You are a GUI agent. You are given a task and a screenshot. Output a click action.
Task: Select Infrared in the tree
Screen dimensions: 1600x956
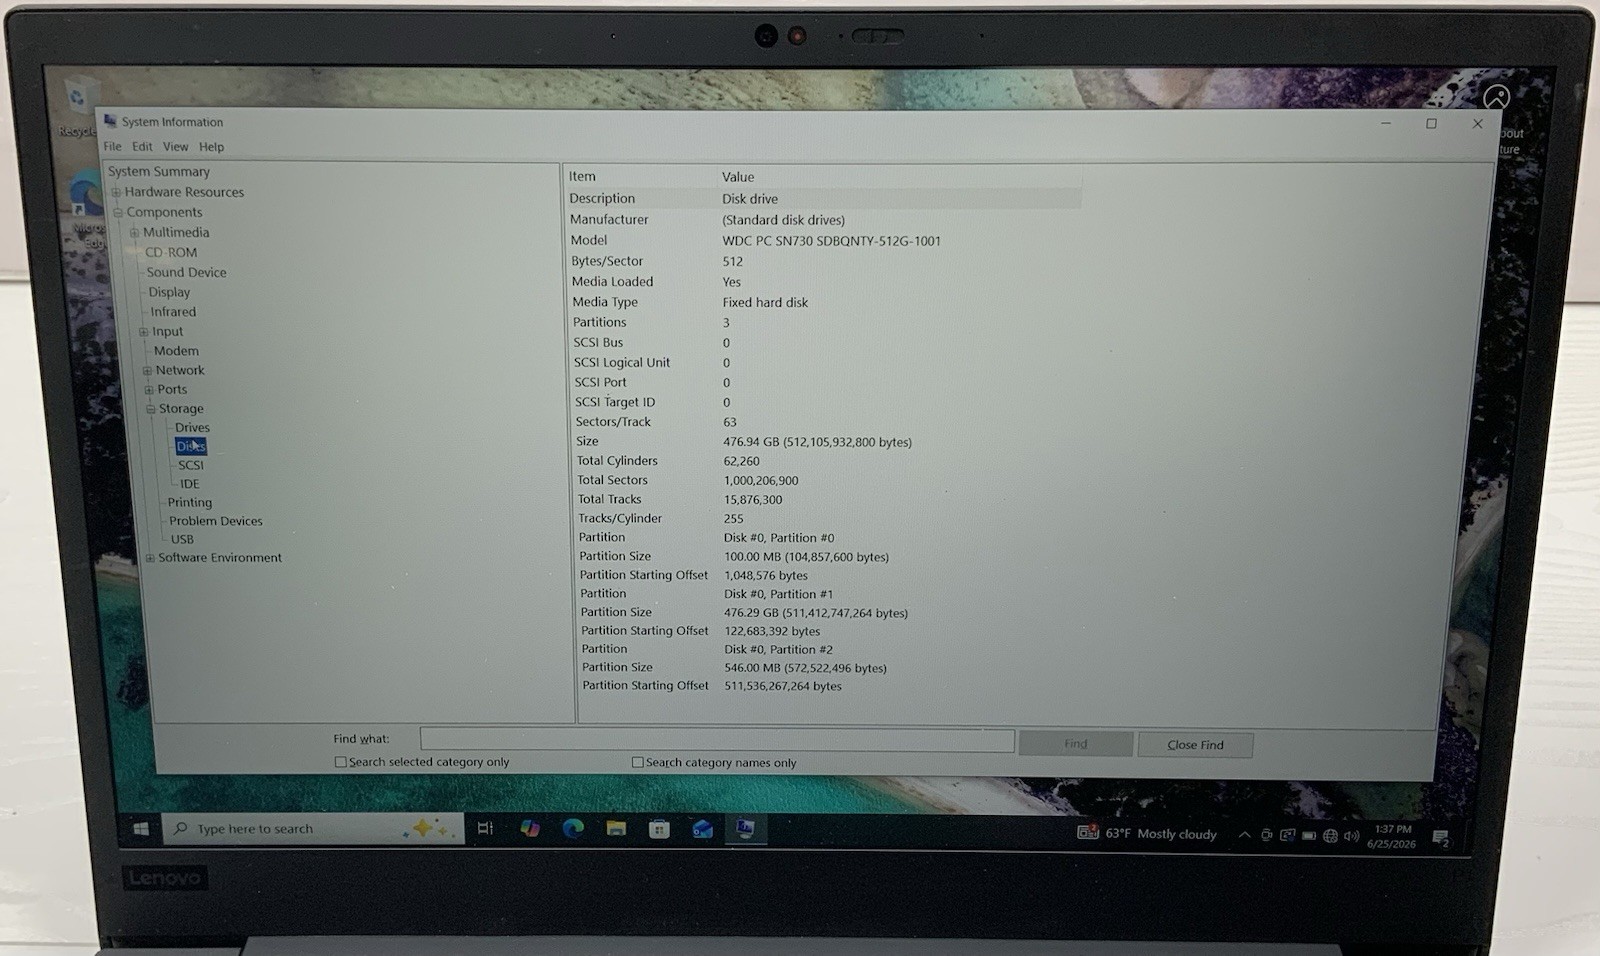click(x=173, y=311)
